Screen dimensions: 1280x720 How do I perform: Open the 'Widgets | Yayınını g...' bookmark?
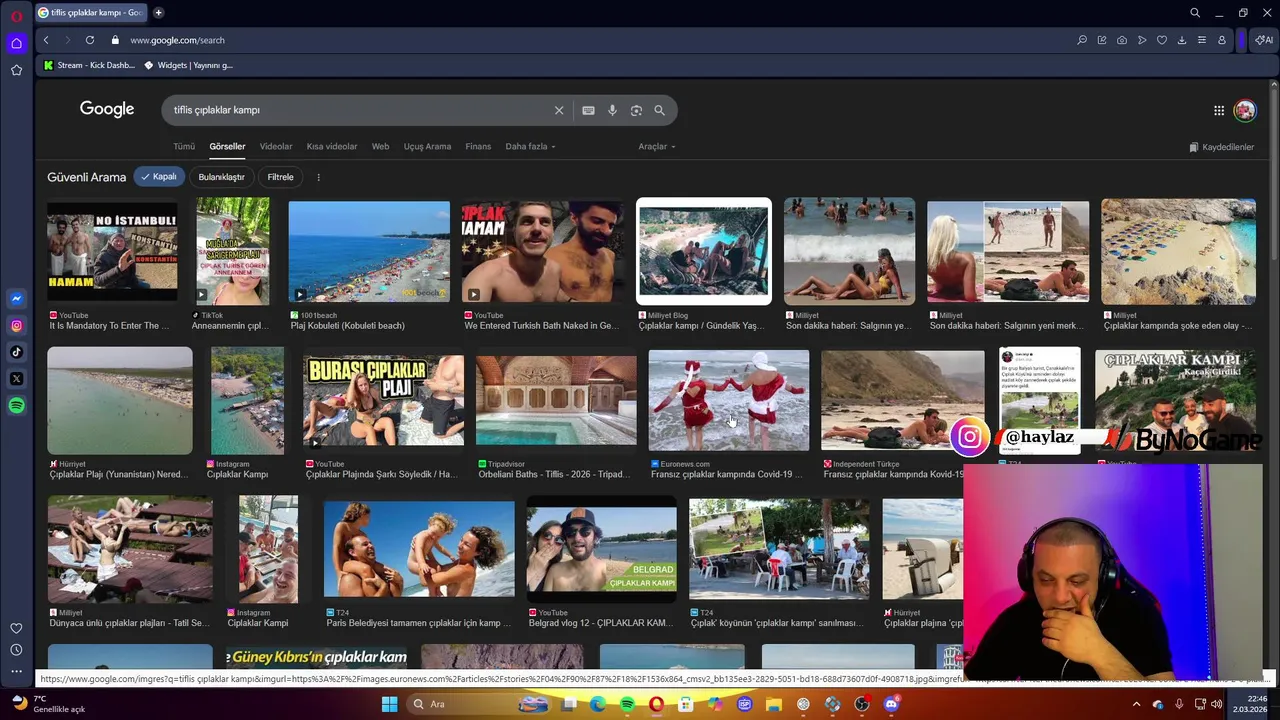tap(189, 65)
